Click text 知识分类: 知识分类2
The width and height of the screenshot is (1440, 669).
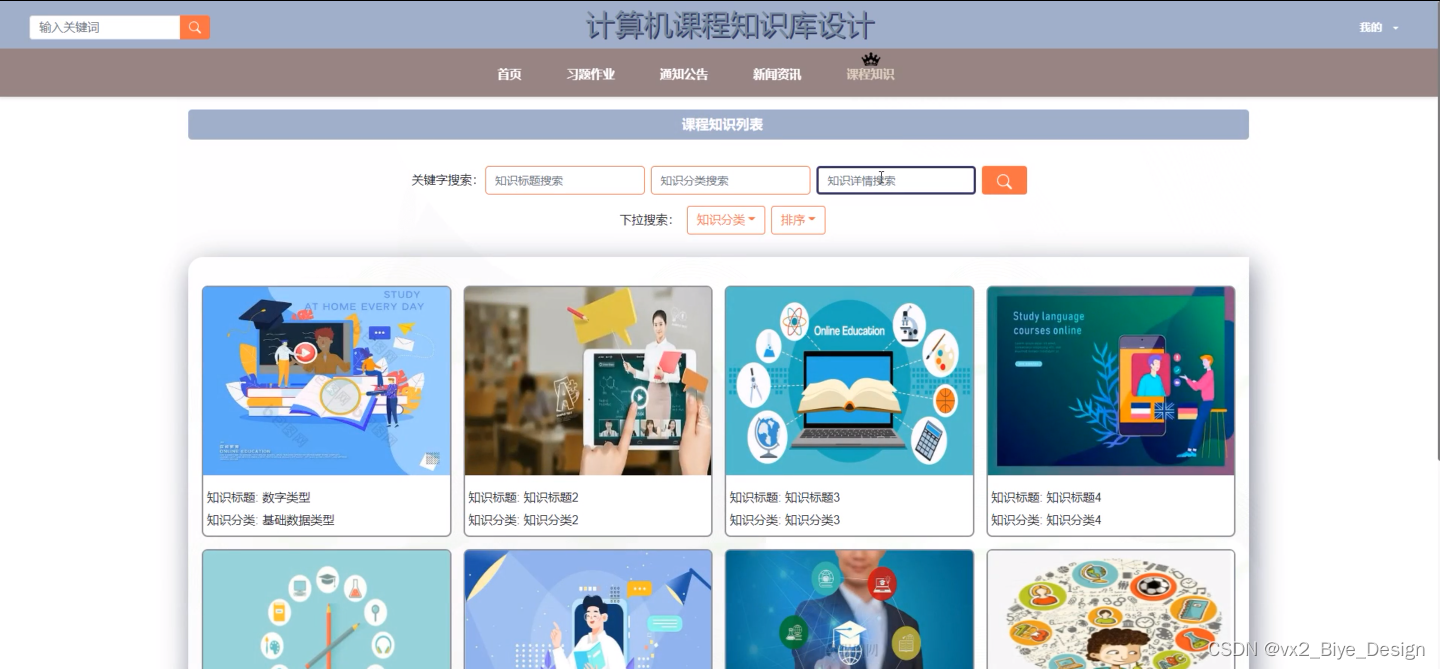coord(524,520)
